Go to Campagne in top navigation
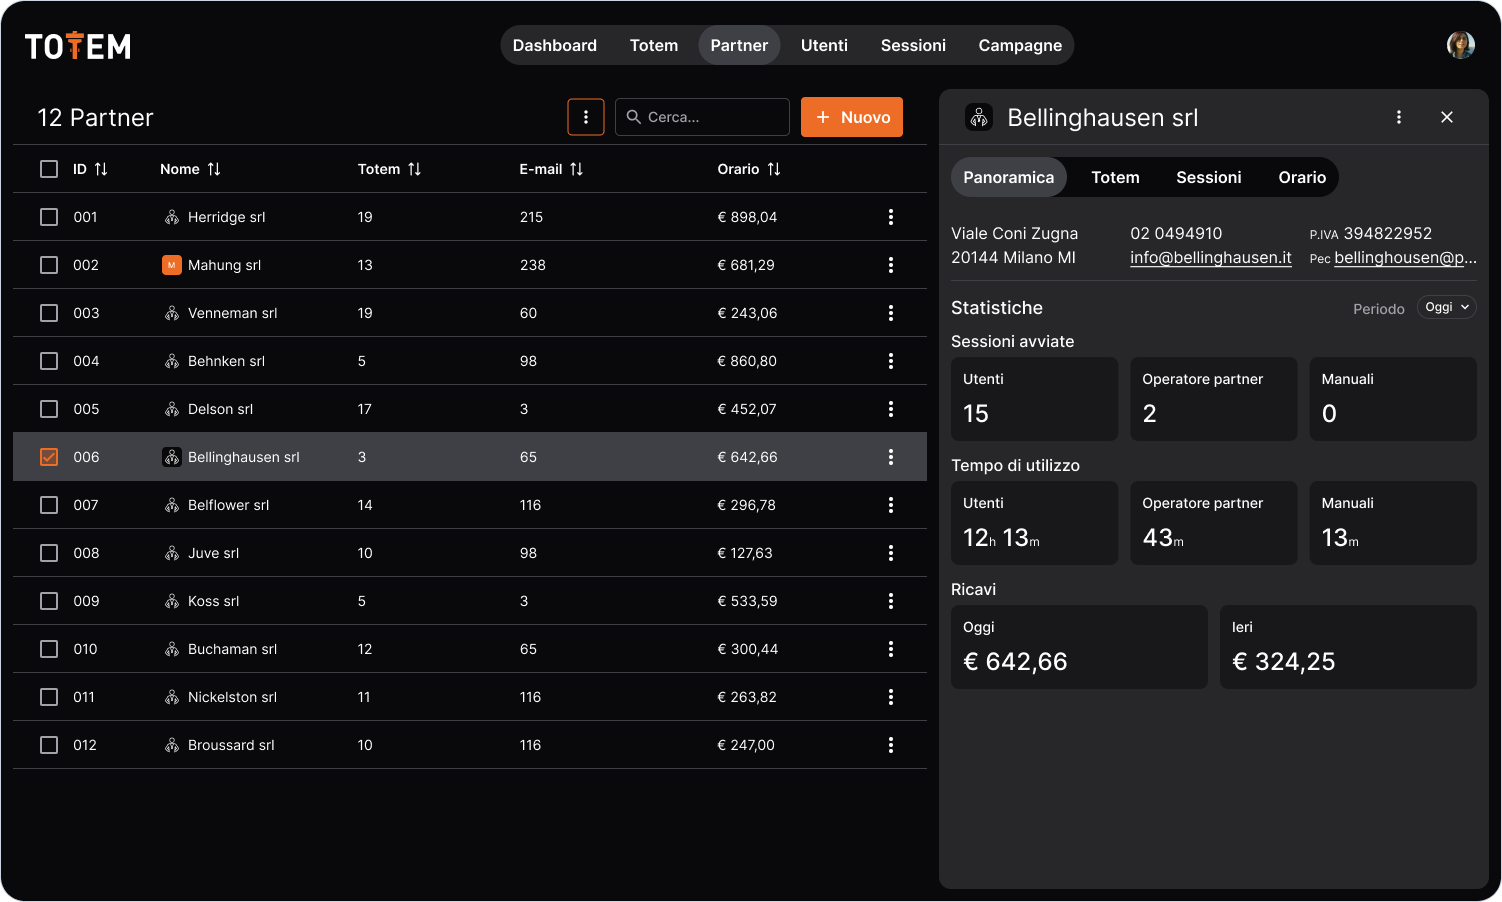The image size is (1502, 902). [1020, 45]
